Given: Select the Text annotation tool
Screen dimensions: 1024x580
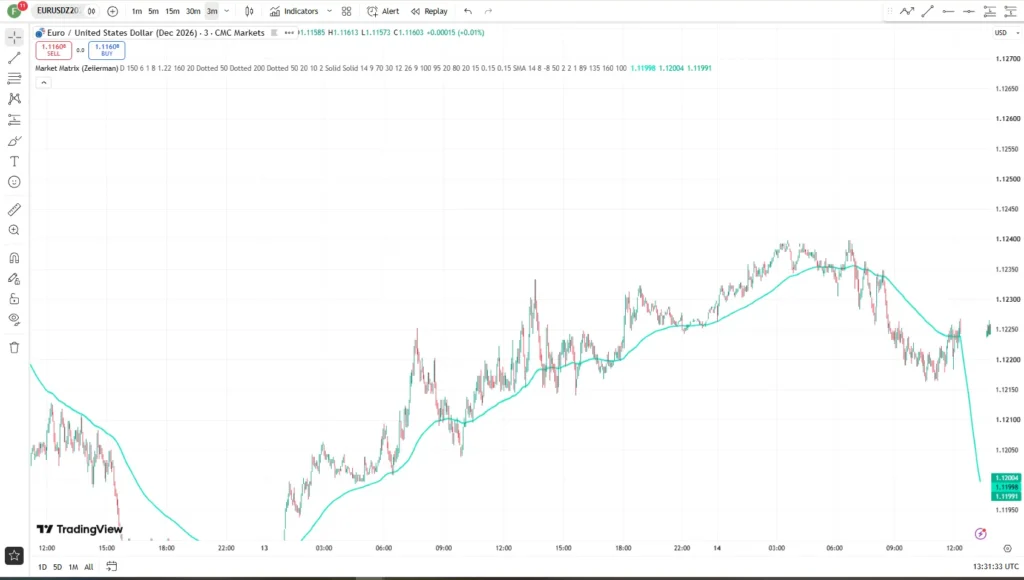Looking at the screenshot, I should point(14,161).
